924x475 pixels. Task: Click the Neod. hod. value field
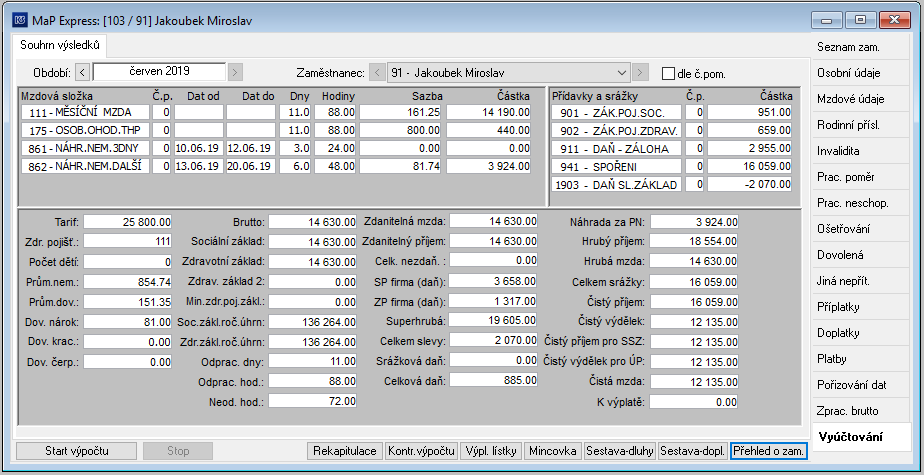(313, 401)
